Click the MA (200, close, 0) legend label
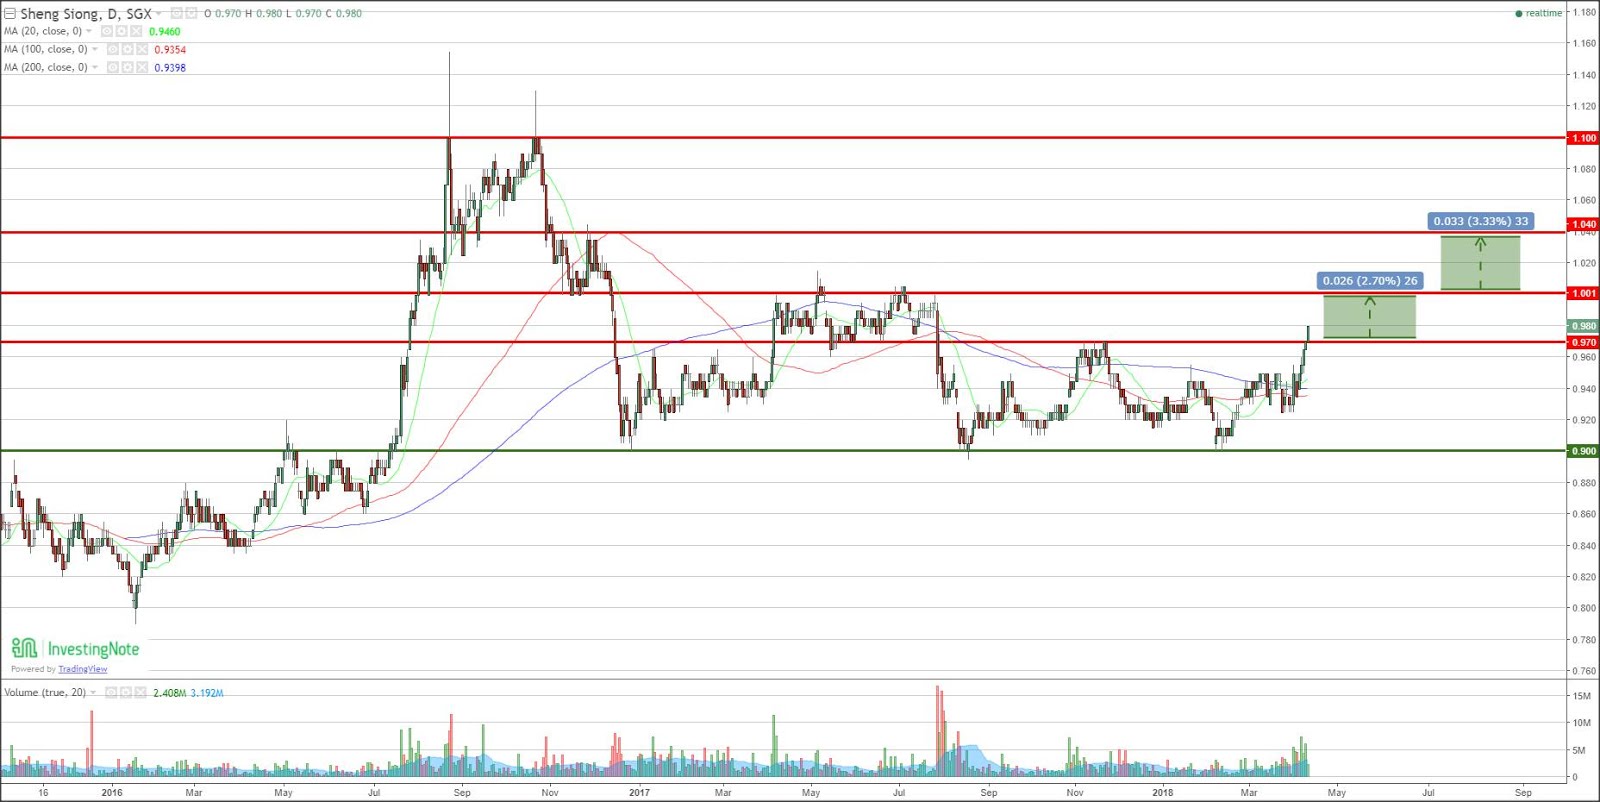This screenshot has height=802, width=1600. (x=46, y=67)
